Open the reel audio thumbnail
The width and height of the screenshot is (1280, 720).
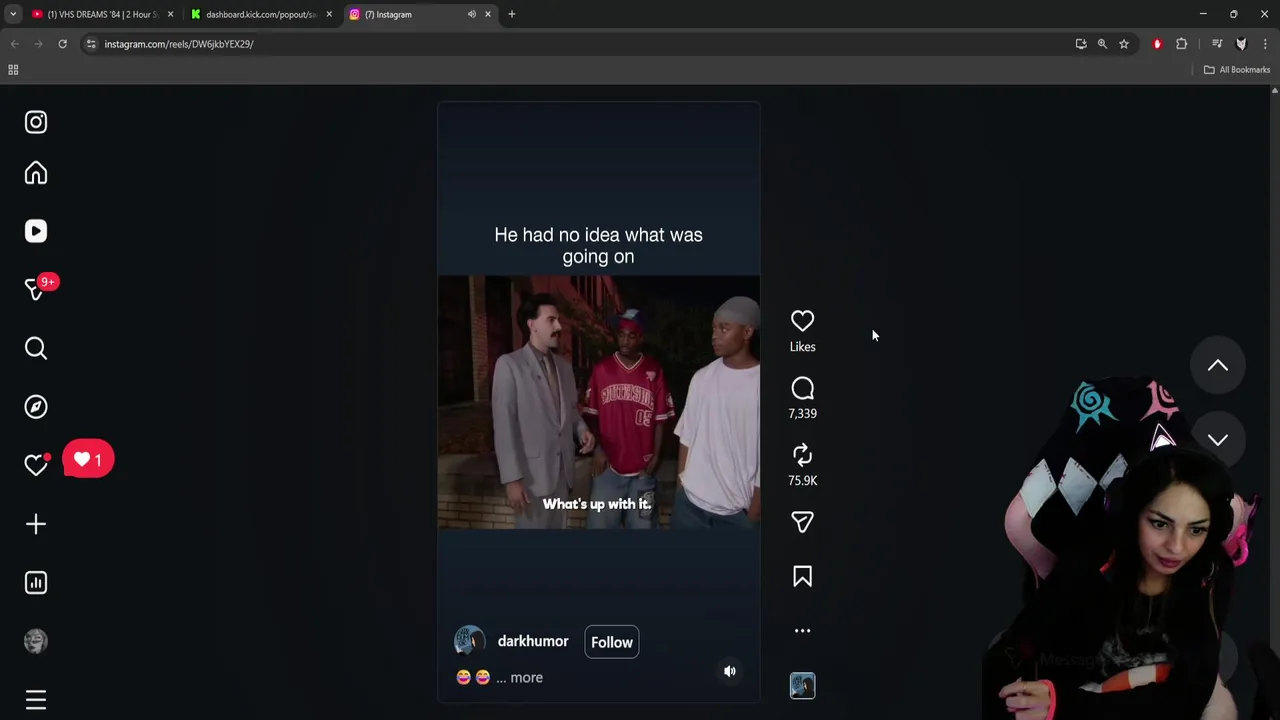(x=802, y=685)
